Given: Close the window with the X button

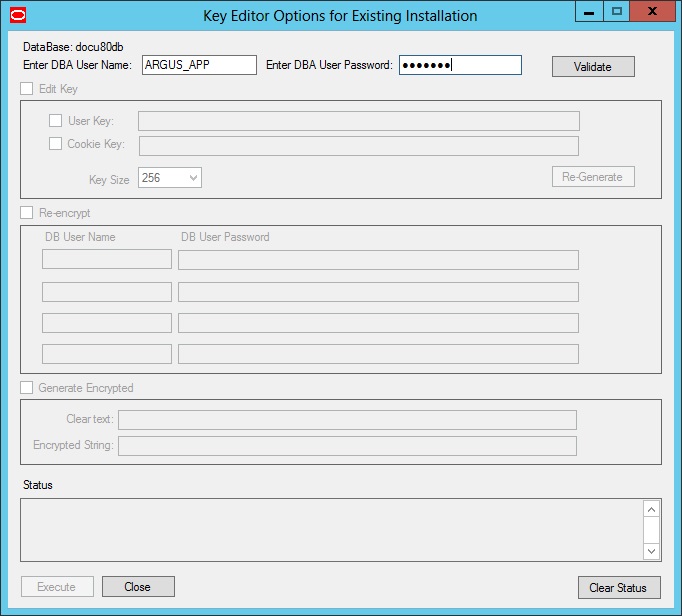Looking at the screenshot, I should 652,11.
